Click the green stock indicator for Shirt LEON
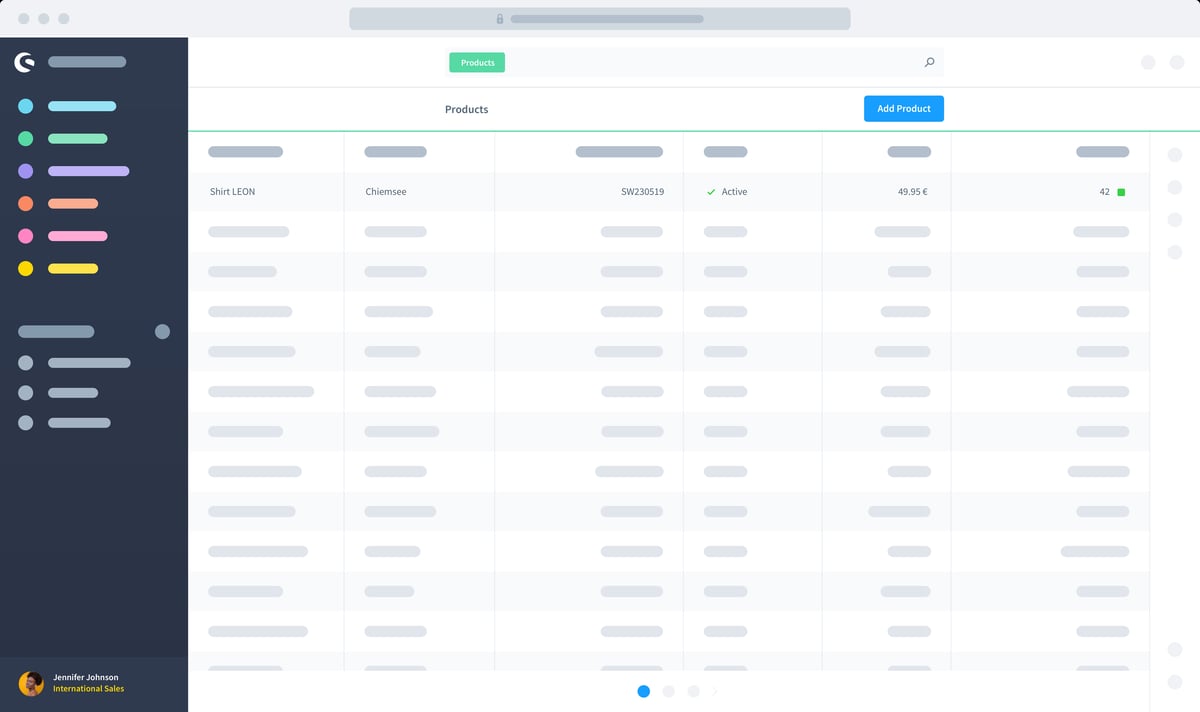This screenshot has height=712, width=1200. [1120, 191]
